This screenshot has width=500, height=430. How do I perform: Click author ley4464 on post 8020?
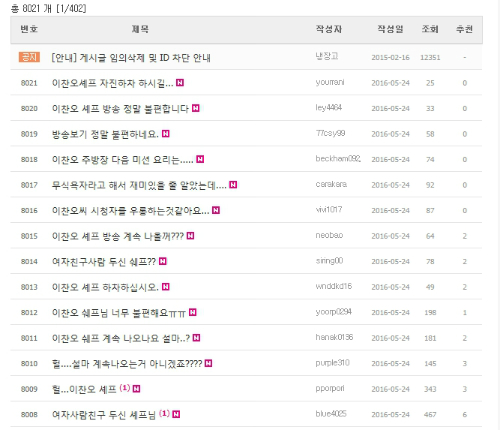click(329, 107)
